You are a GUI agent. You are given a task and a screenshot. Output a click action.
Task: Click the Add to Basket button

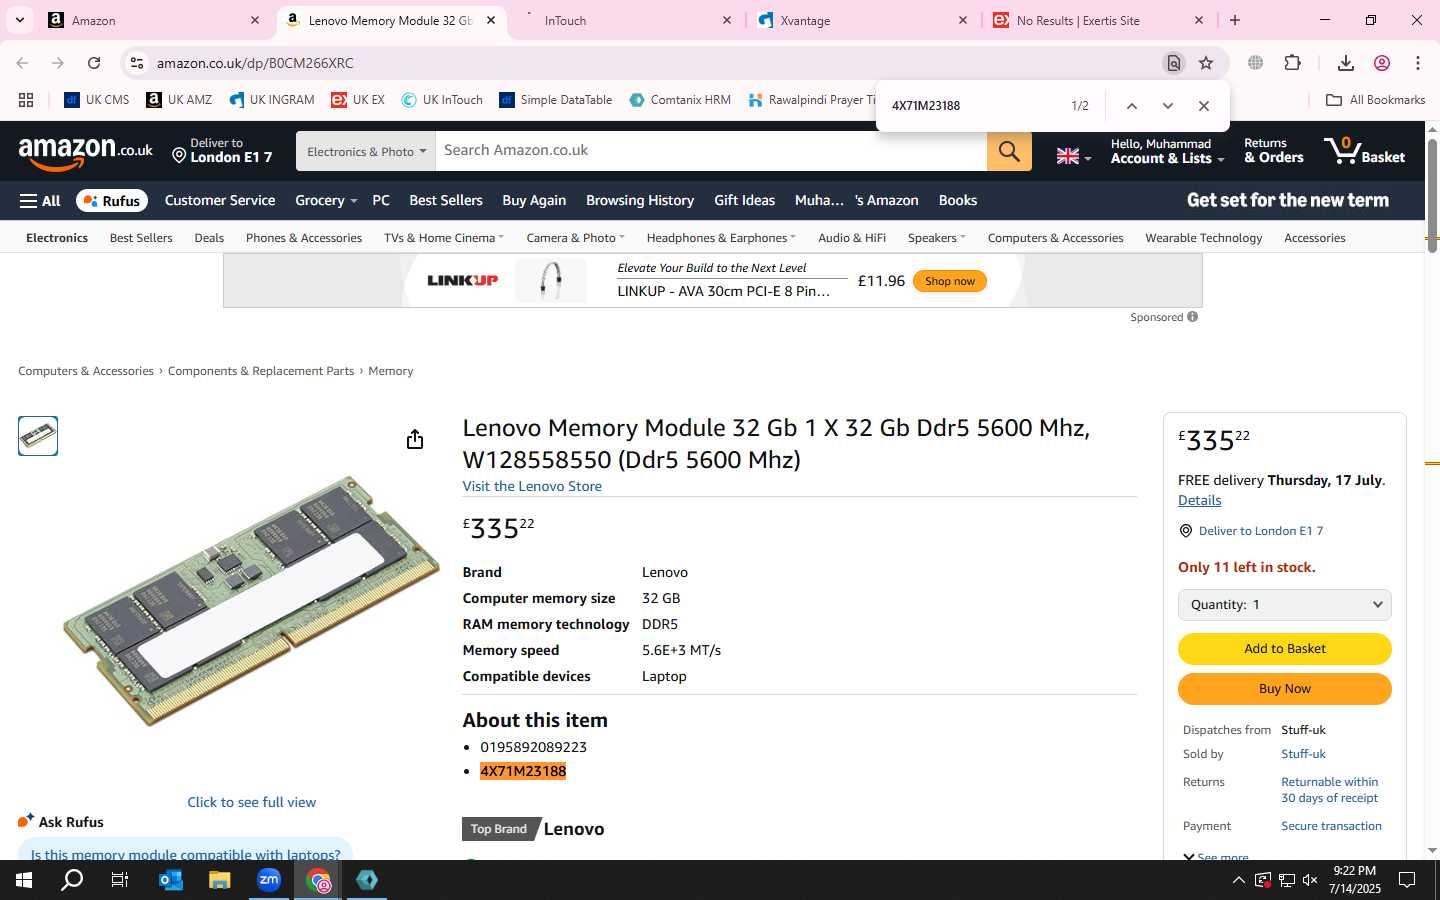point(1284,649)
